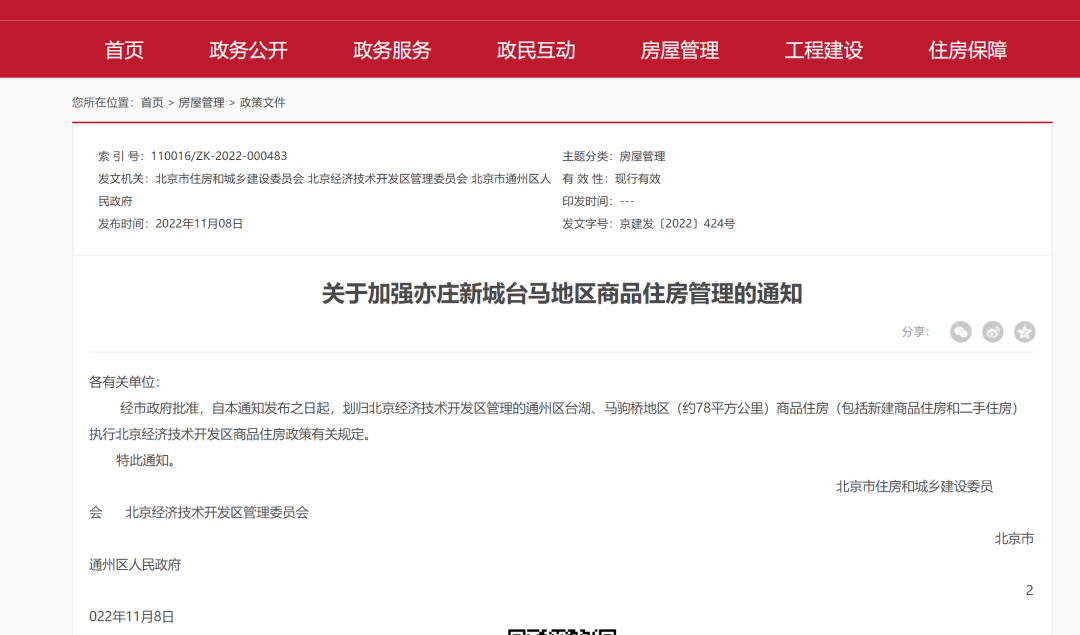This screenshot has width=1080, height=635.
Task: Open the 首页 navigation item
Action: (x=124, y=48)
